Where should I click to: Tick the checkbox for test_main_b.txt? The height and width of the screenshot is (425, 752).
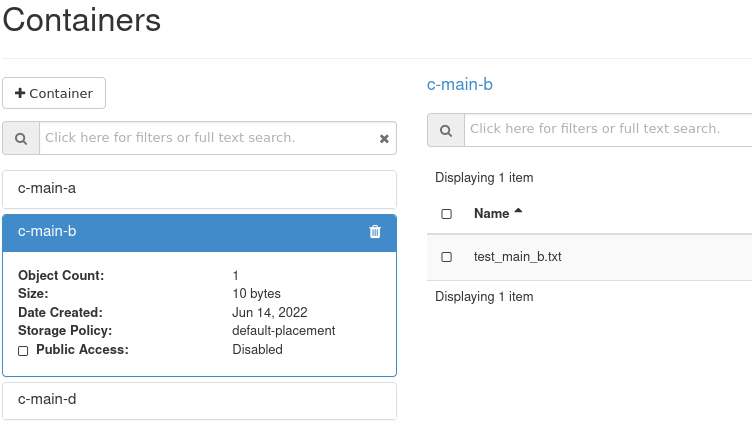tap(446, 257)
